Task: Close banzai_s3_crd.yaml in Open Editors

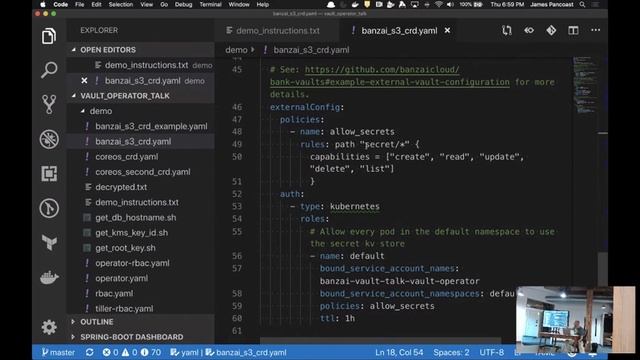Action: tap(84, 80)
